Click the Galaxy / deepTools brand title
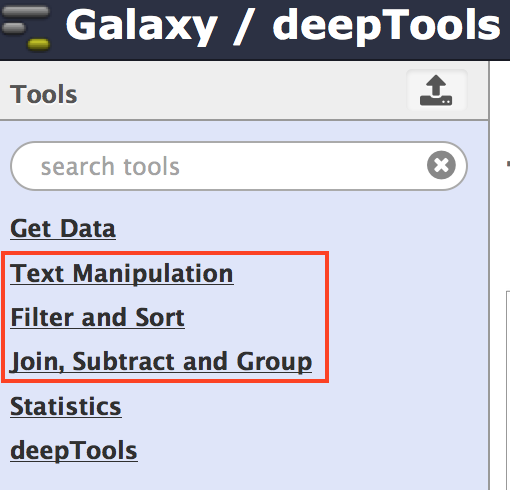The width and height of the screenshot is (510, 490). point(283,27)
